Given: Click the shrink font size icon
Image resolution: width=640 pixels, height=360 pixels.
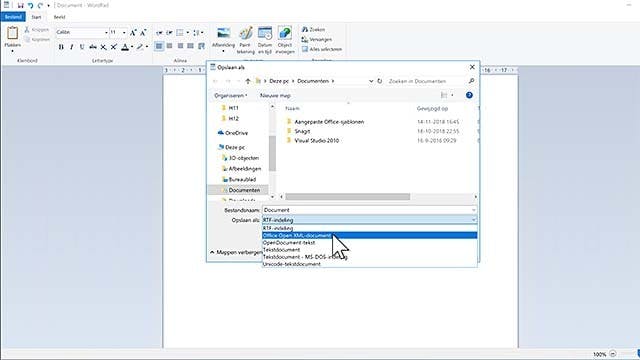Looking at the screenshot, I should 143,32.
